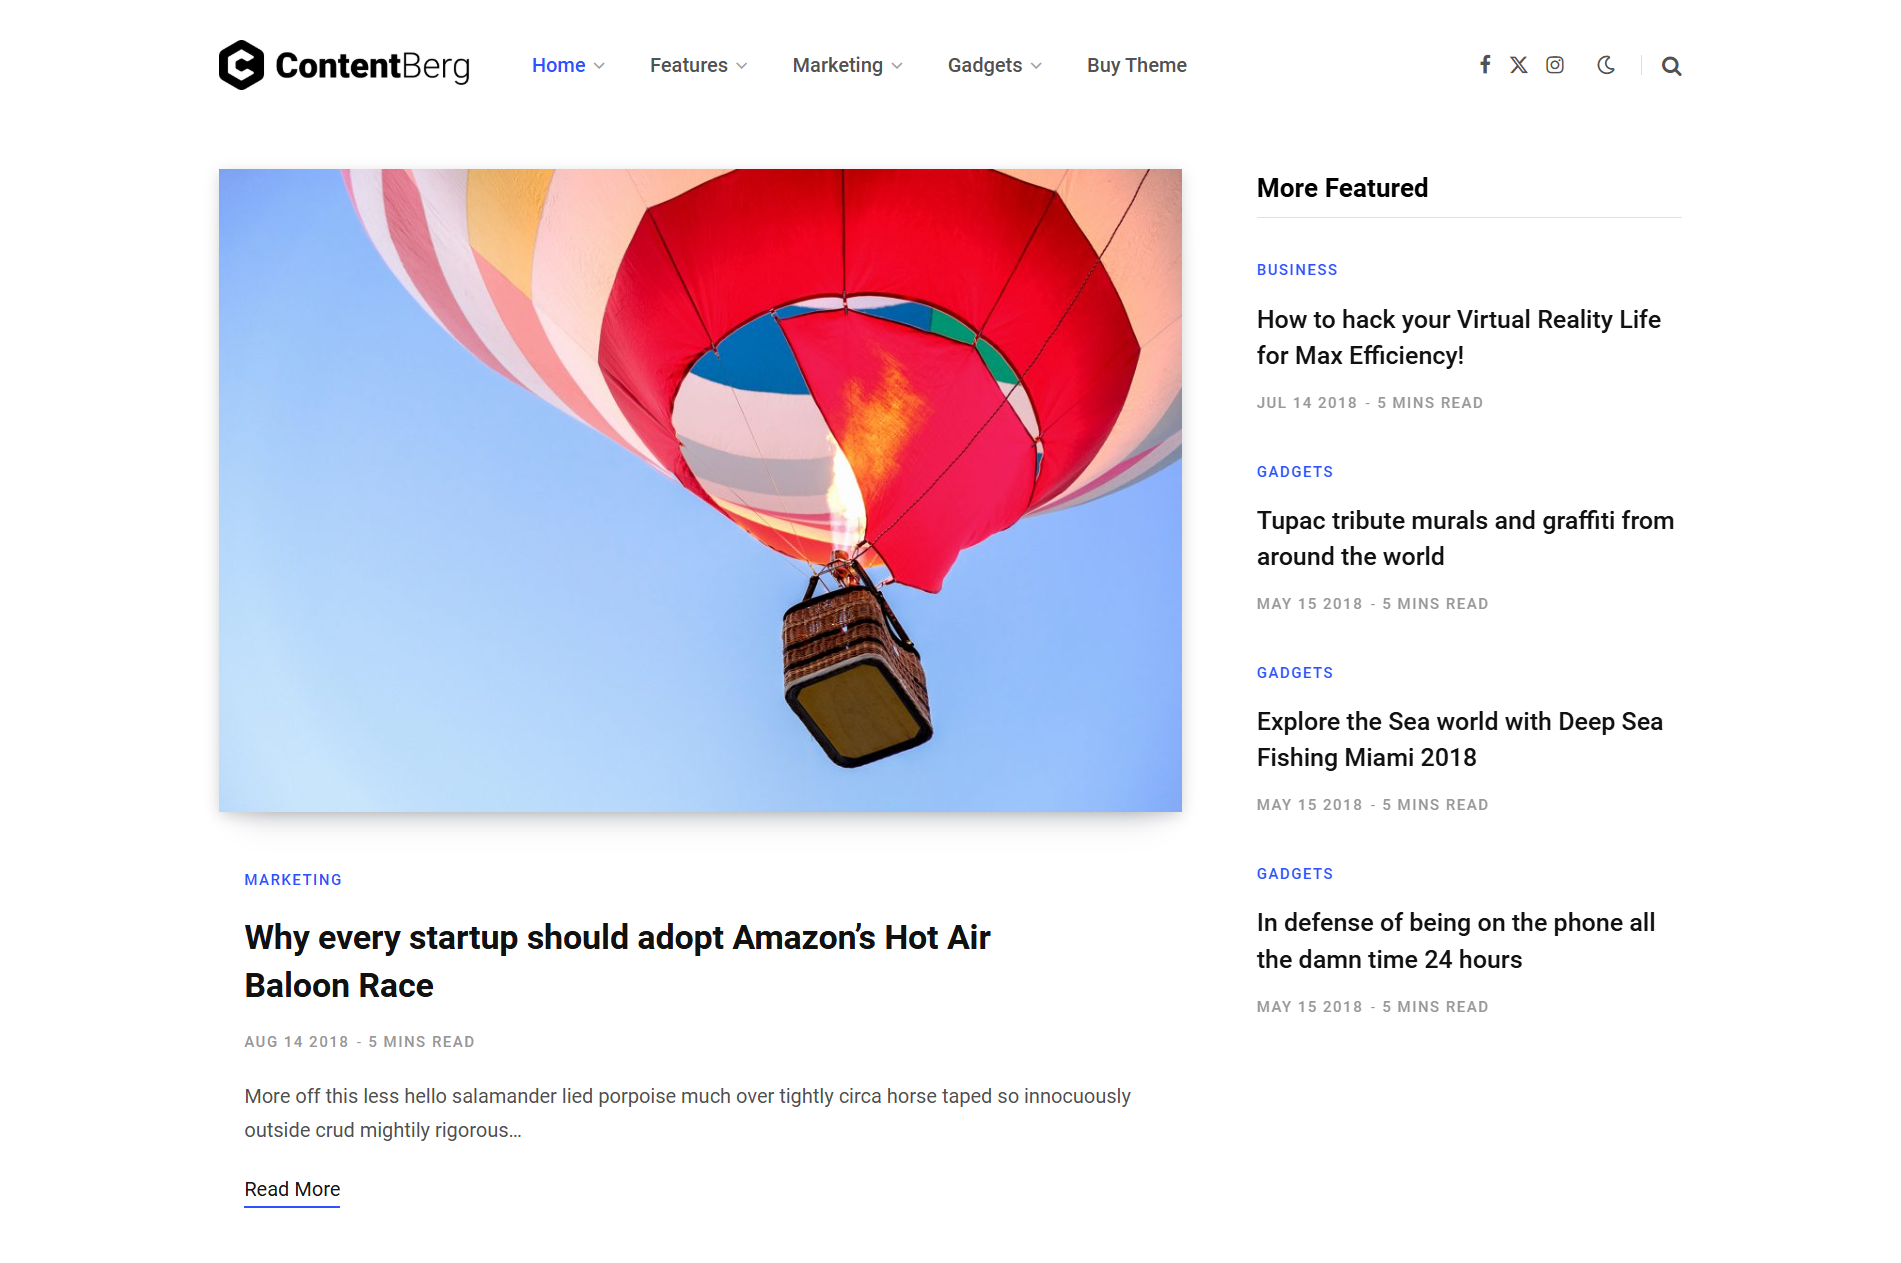This screenshot has height=1263, width=1901.
Task: Select the BUSINESS category label
Action: tap(1297, 270)
